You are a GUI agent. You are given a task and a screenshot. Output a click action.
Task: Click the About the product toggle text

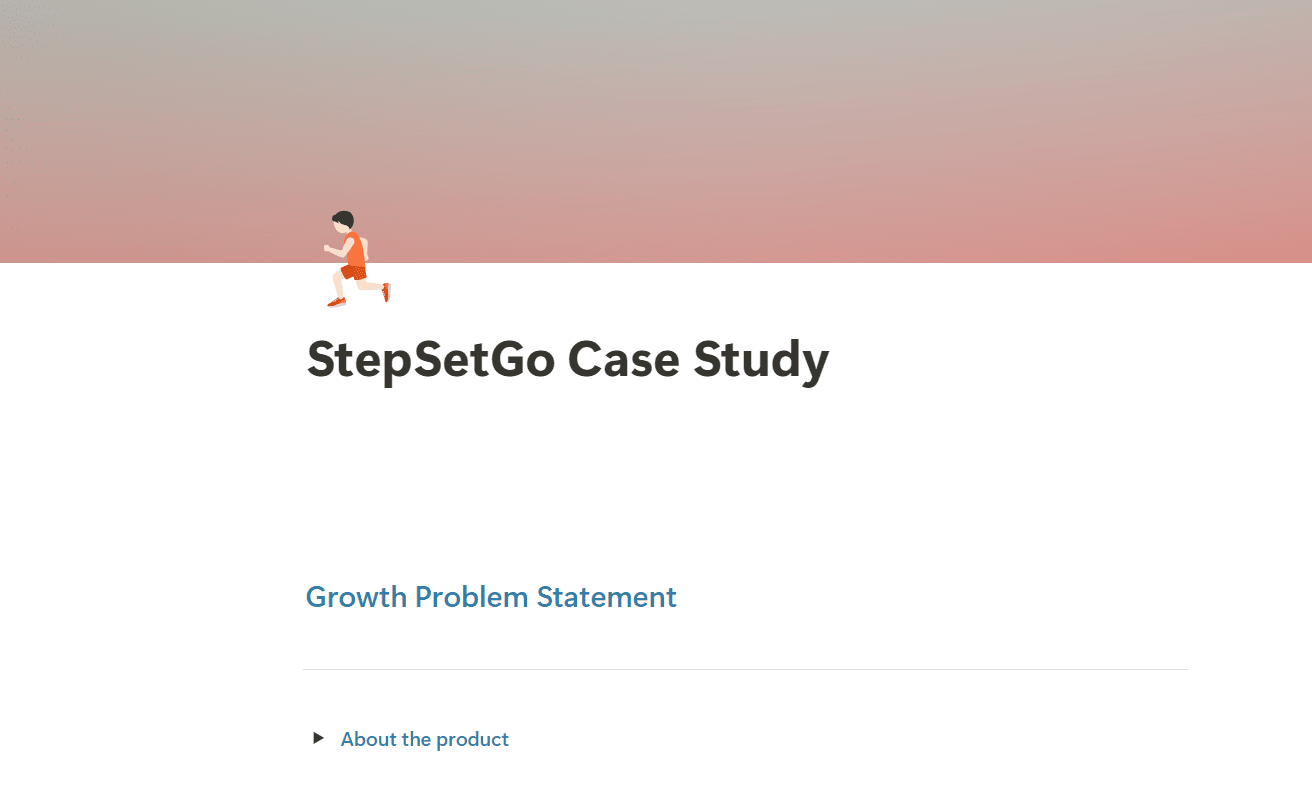(x=424, y=740)
